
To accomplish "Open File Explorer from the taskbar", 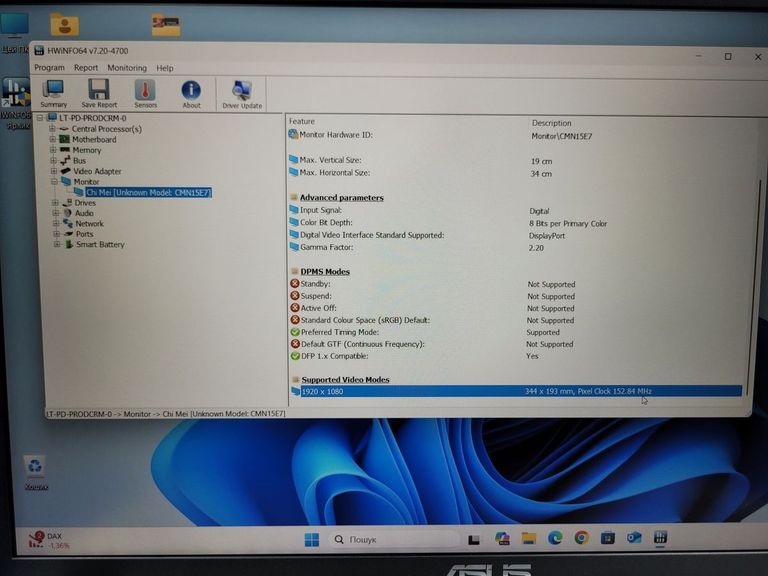I will (528, 539).
